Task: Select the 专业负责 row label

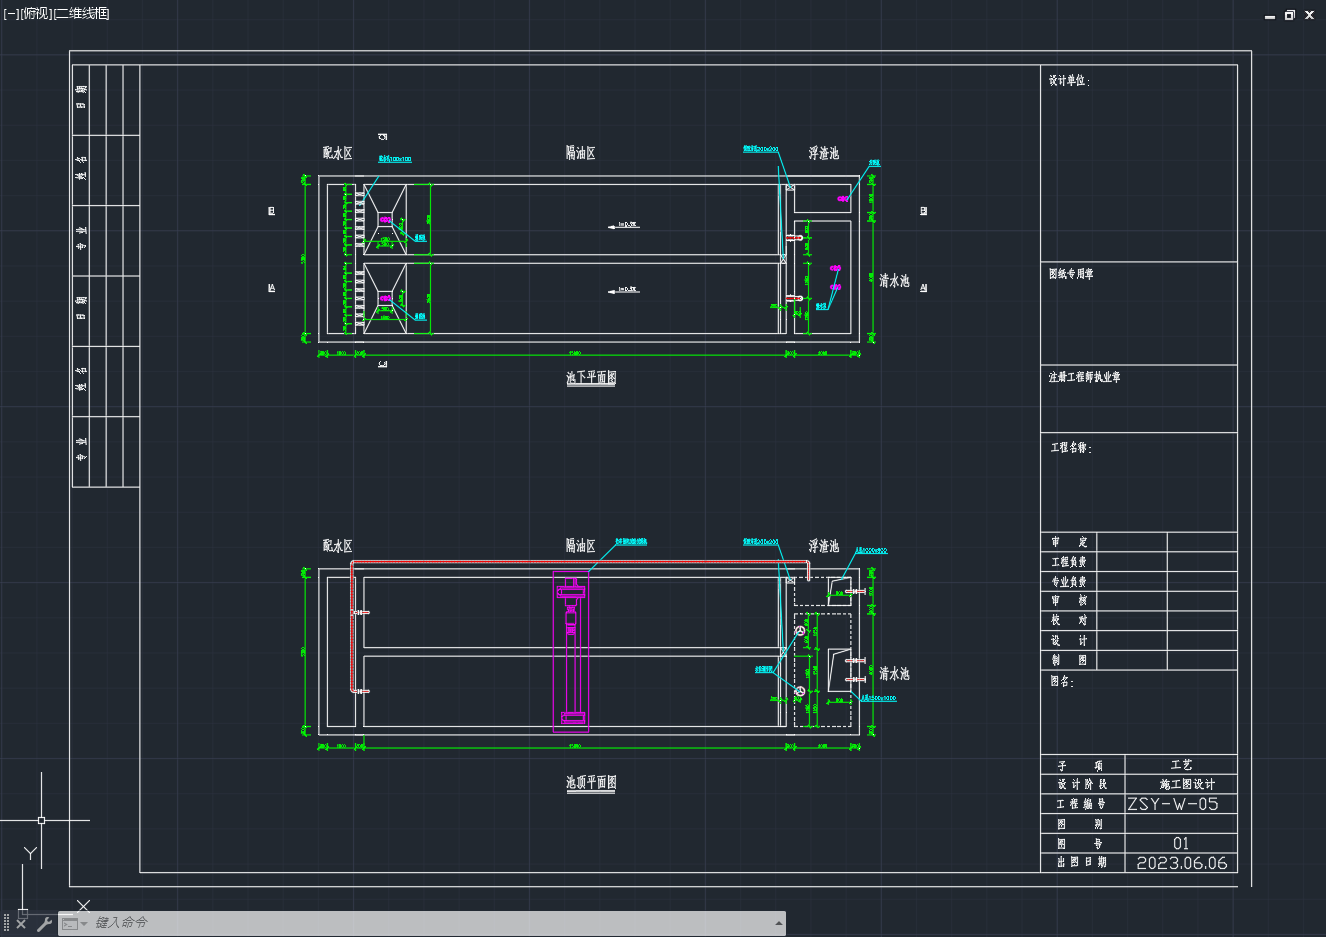Action: point(1069,581)
